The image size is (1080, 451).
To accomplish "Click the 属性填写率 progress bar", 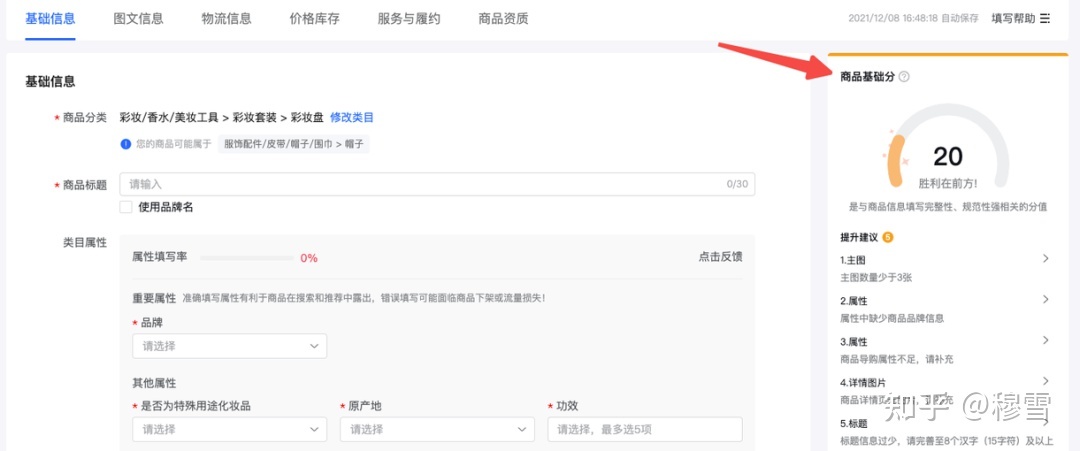I will pyautogui.click(x=245, y=258).
